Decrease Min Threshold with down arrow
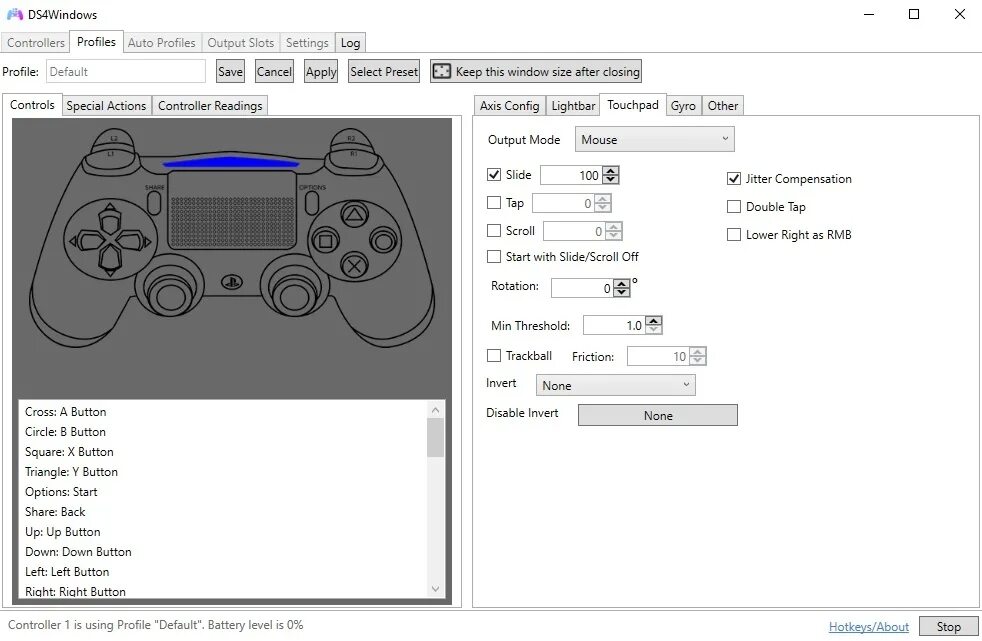982x641 pixels. click(x=653, y=329)
